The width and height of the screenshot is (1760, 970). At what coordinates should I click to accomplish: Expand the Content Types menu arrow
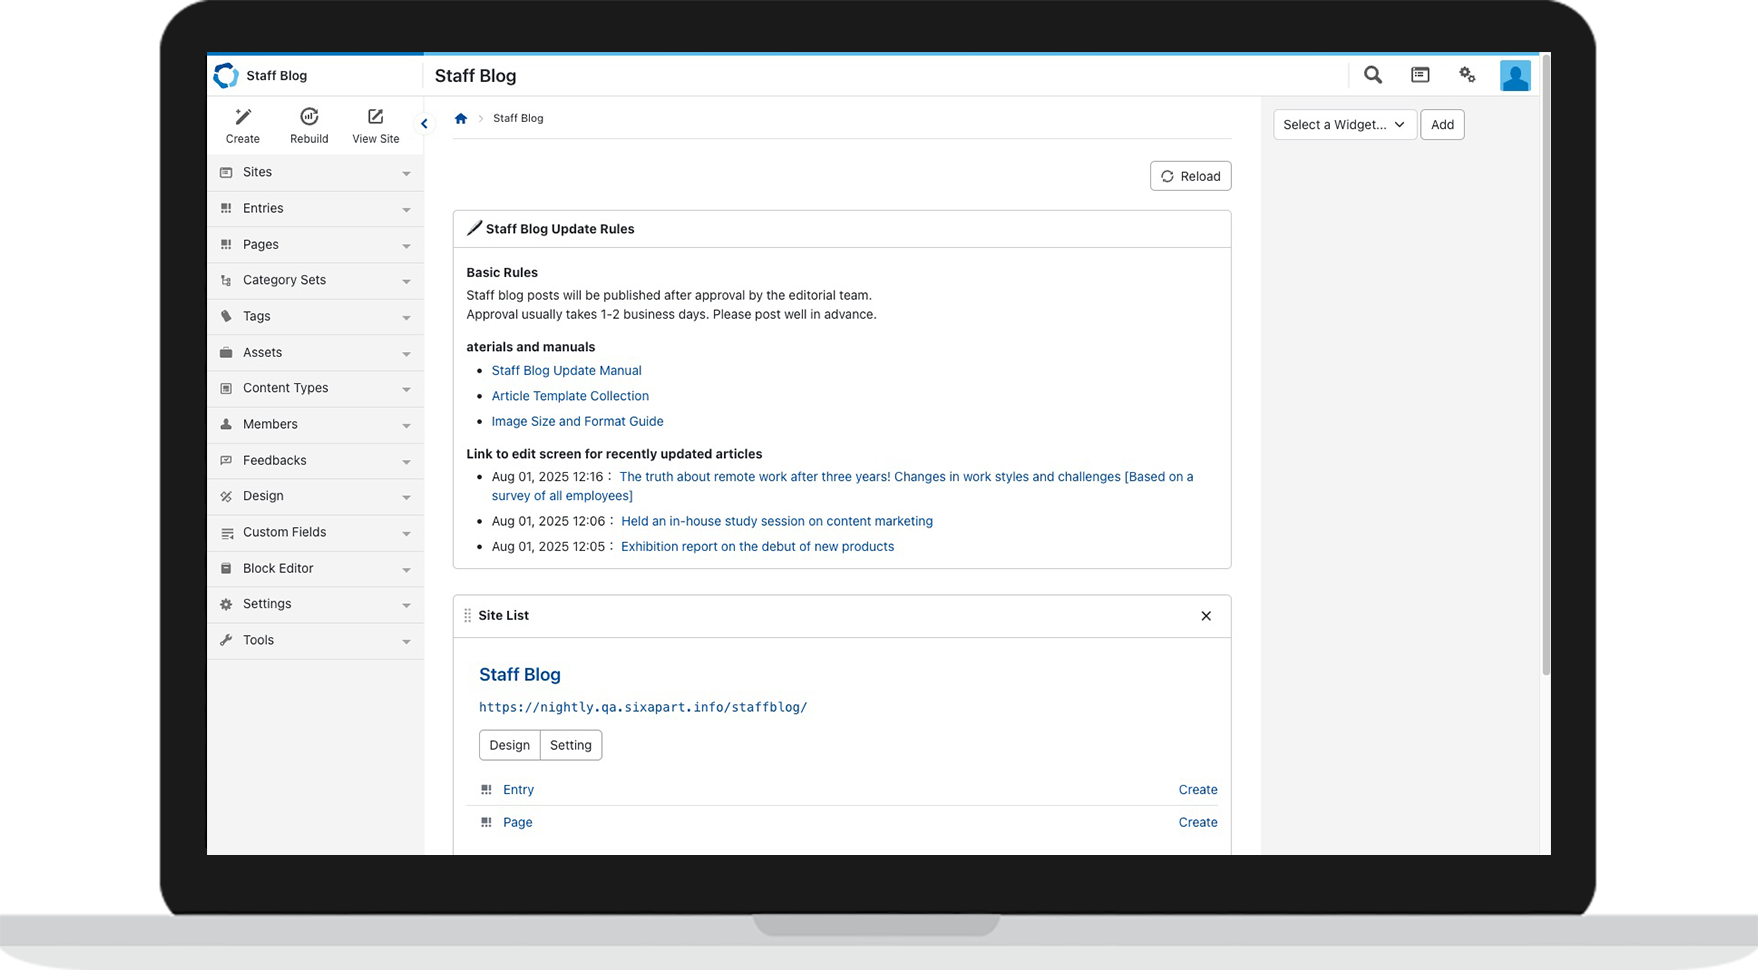click(406, 389)
